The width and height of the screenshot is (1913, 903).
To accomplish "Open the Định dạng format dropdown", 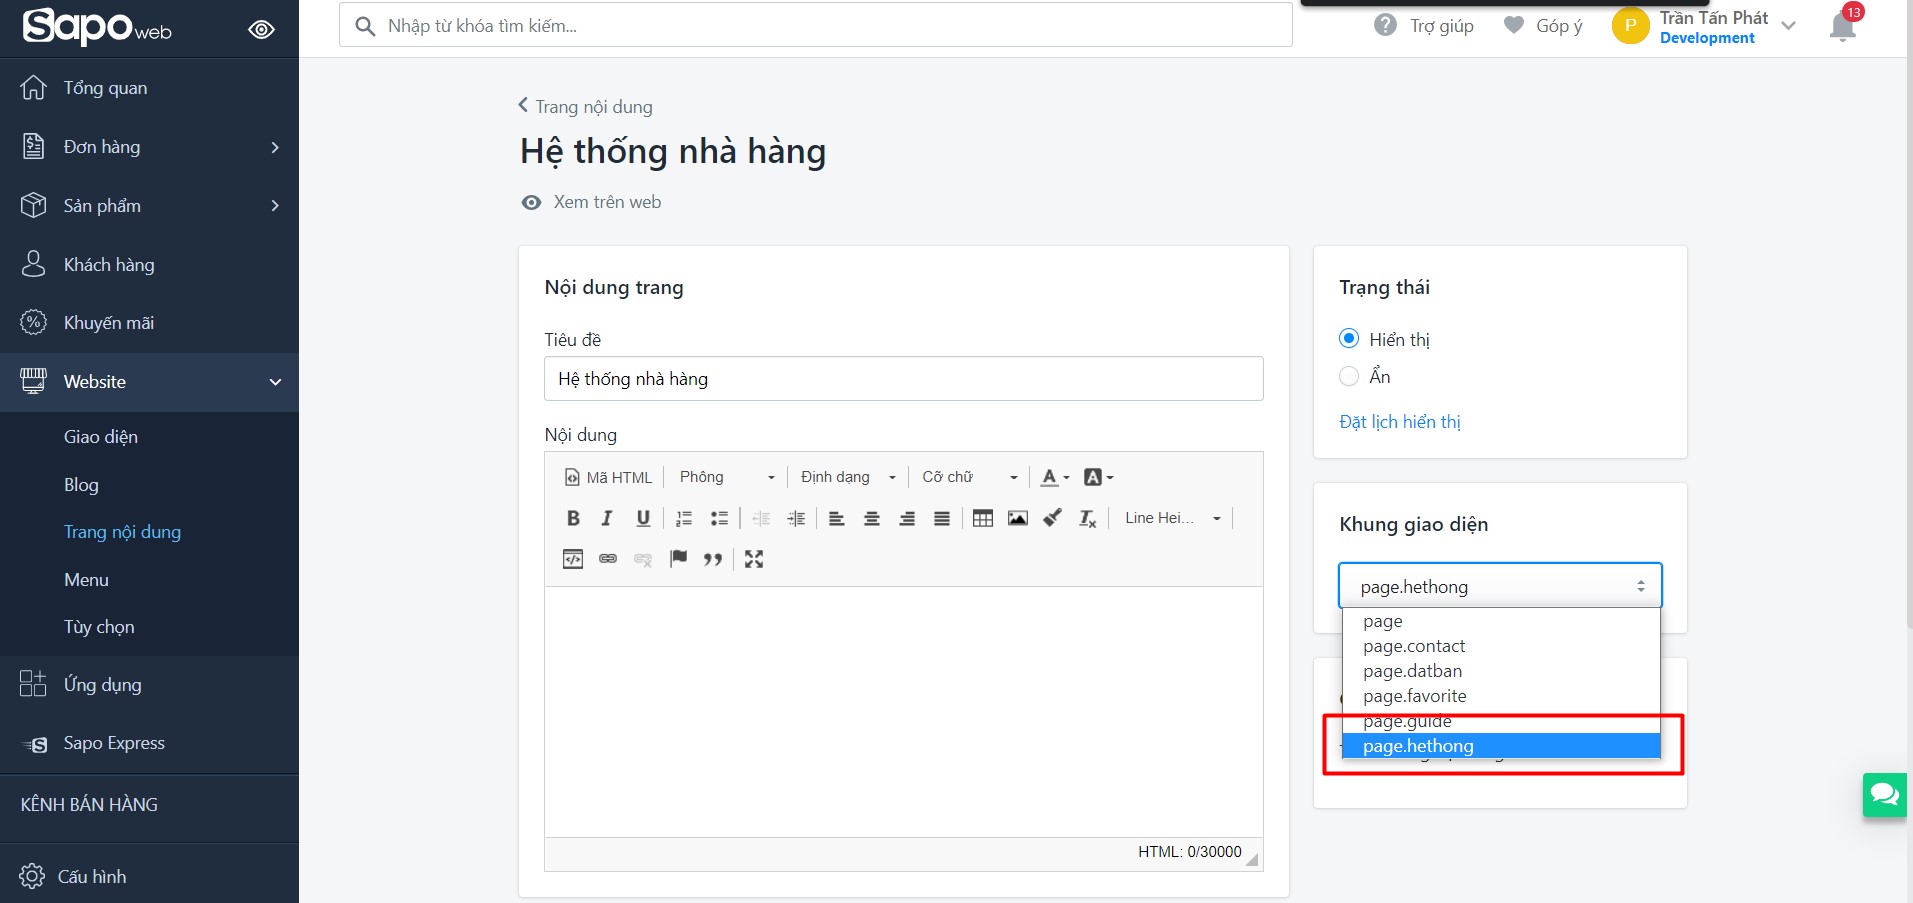I will click(x=848, y=477).
